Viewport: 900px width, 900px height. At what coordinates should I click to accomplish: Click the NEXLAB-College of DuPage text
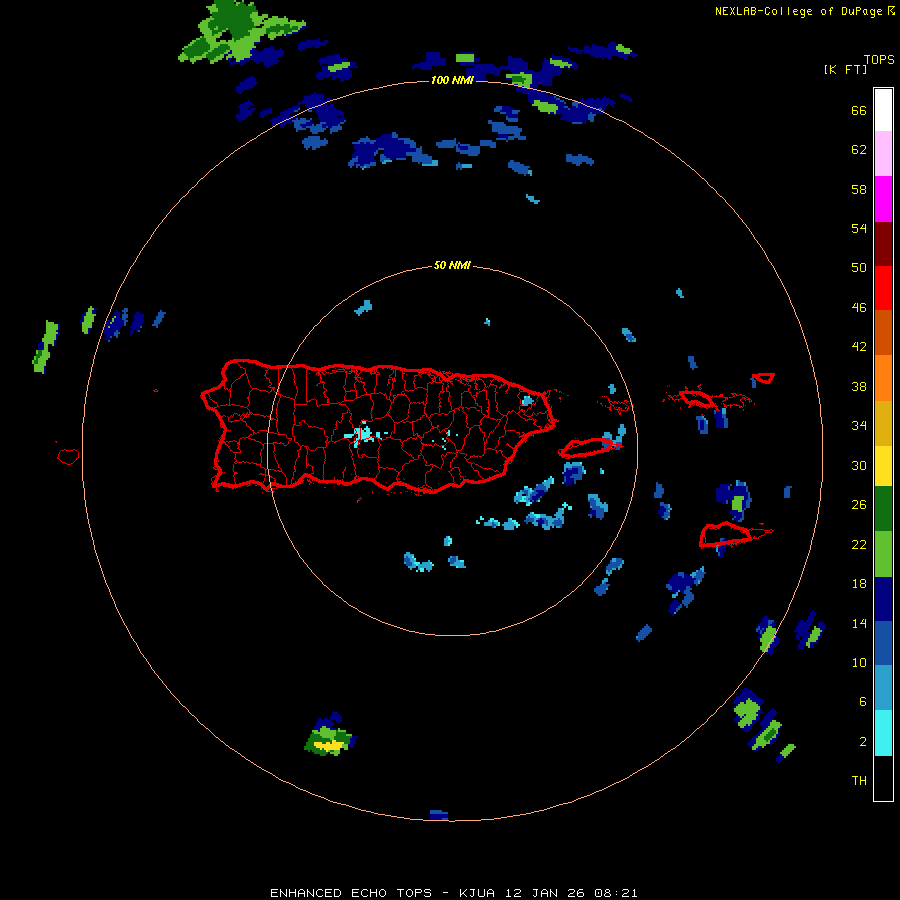(x=800, y=11)
